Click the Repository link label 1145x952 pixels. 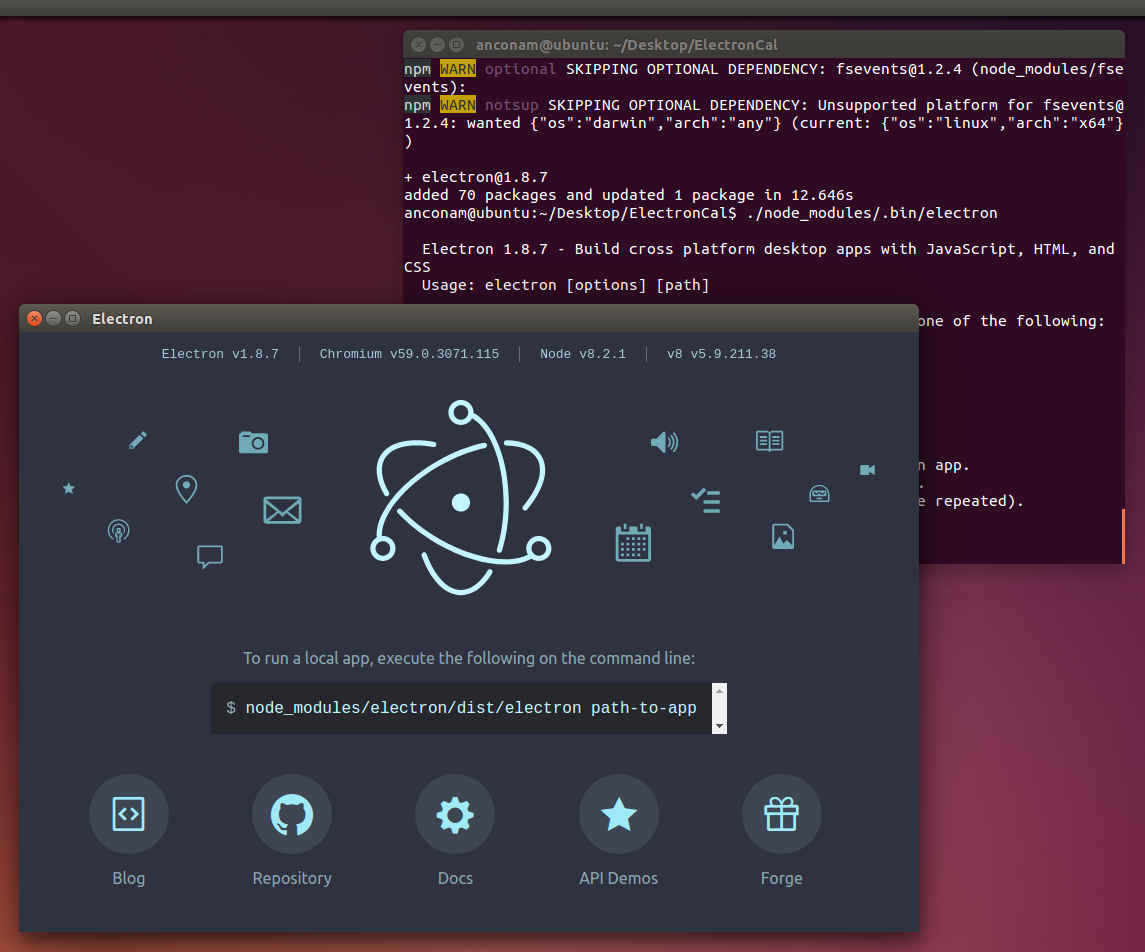point(292,878)
